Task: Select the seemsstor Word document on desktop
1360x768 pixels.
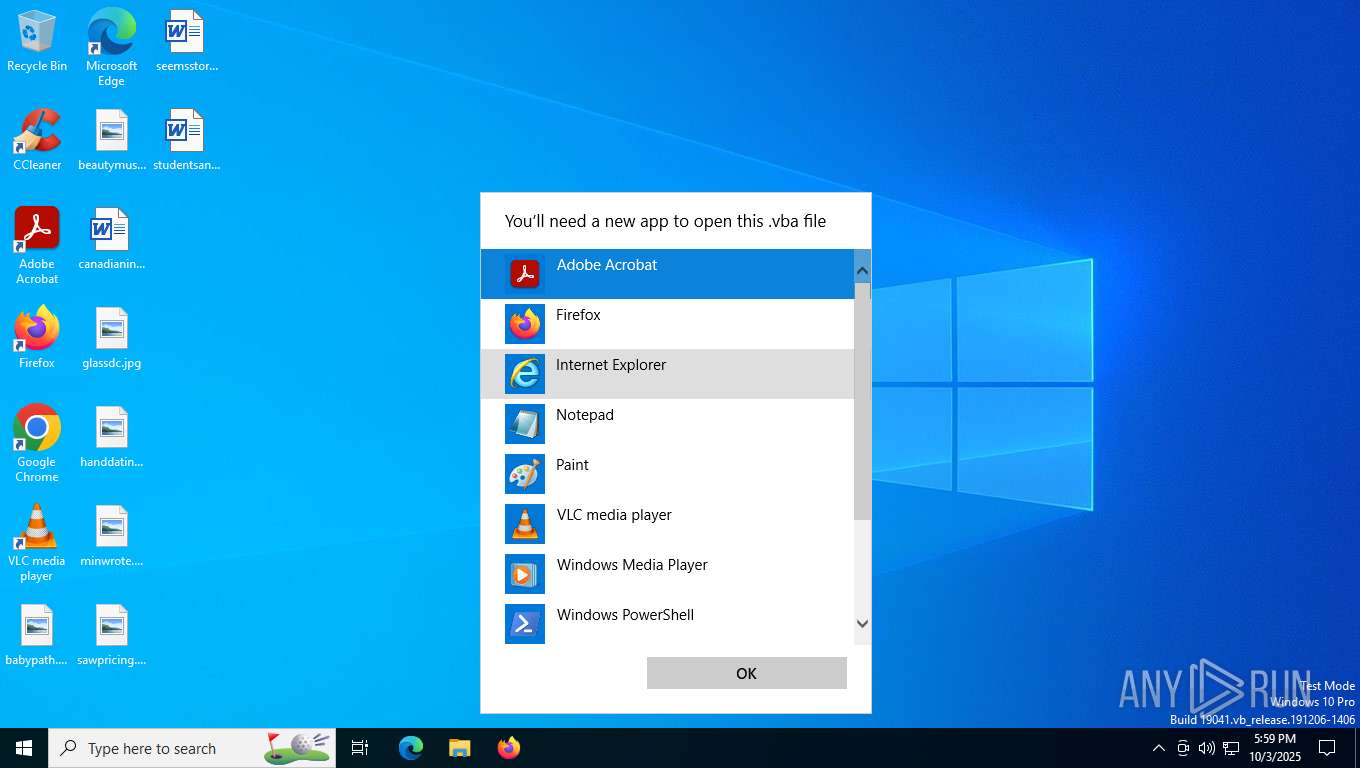Action: (186, 41)
